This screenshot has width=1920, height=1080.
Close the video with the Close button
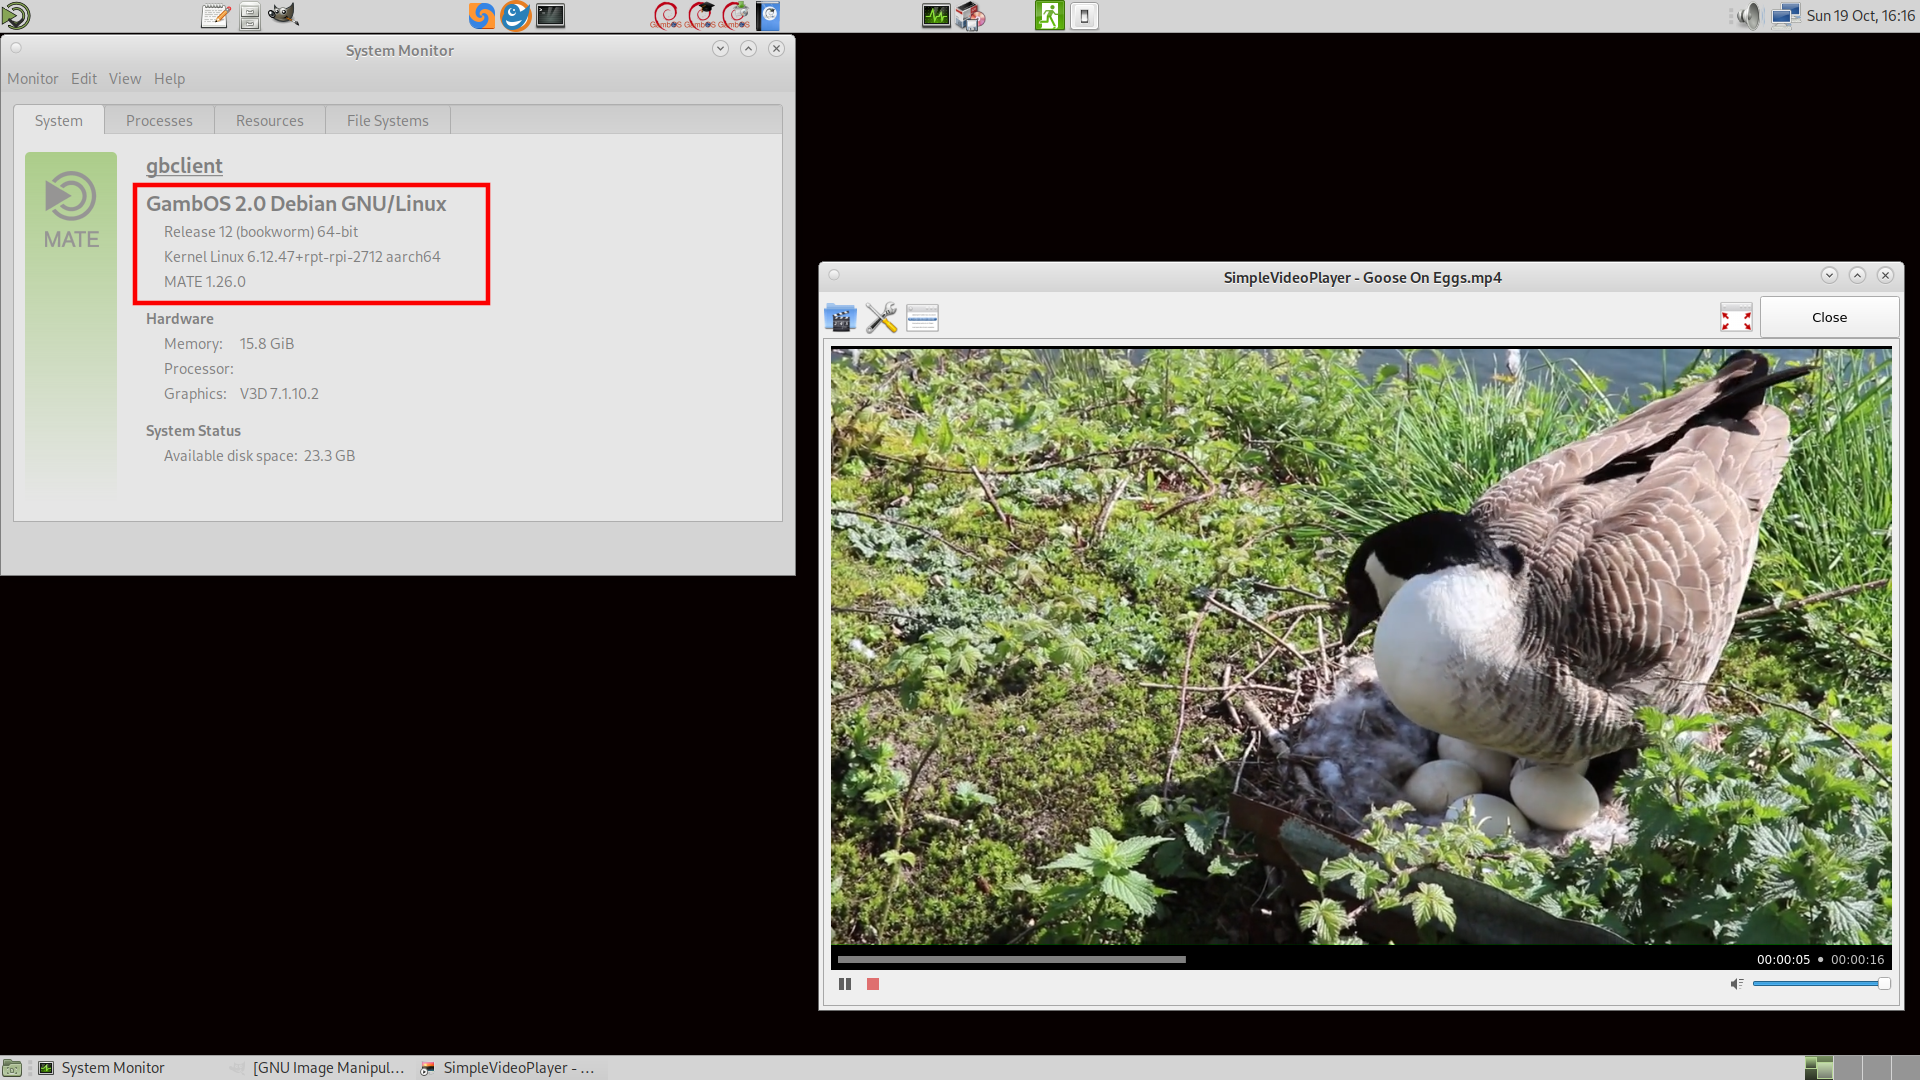(1829, 316)
